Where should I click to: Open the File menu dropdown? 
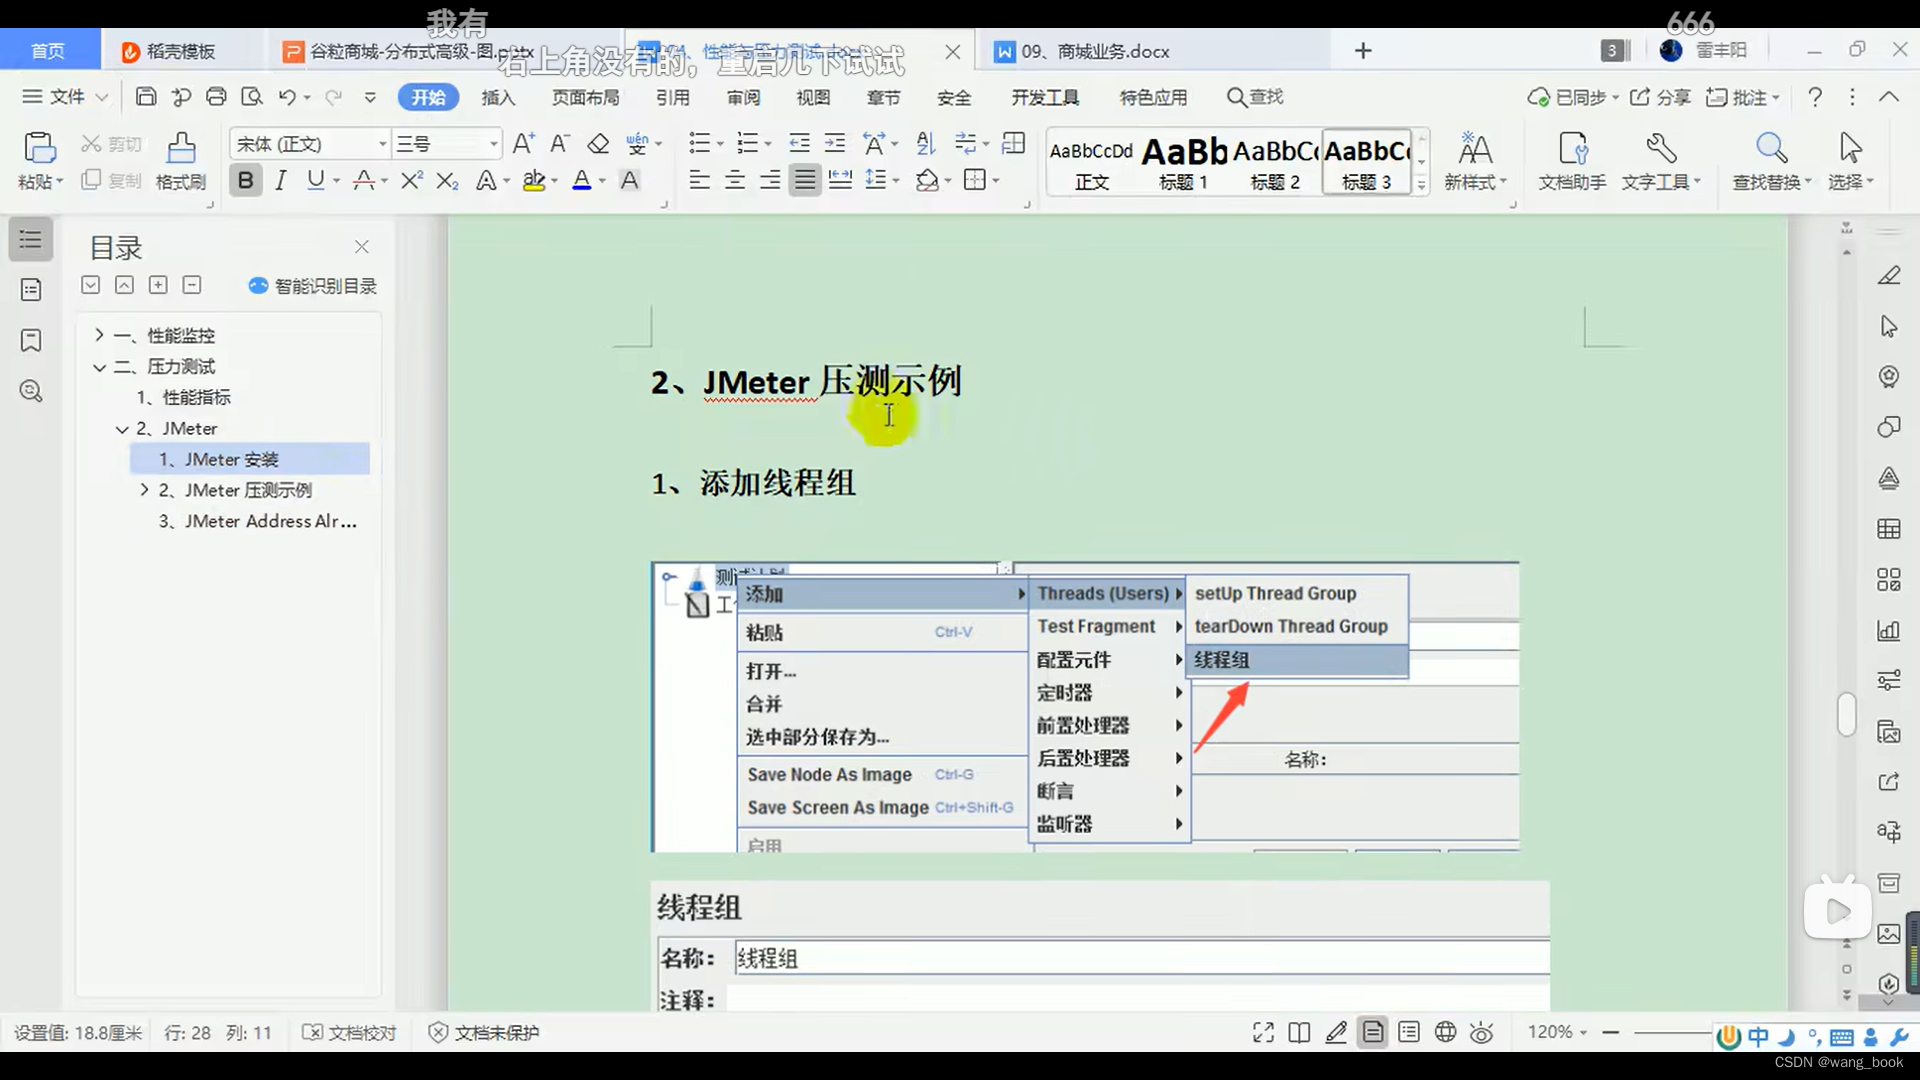coord(66,97)
